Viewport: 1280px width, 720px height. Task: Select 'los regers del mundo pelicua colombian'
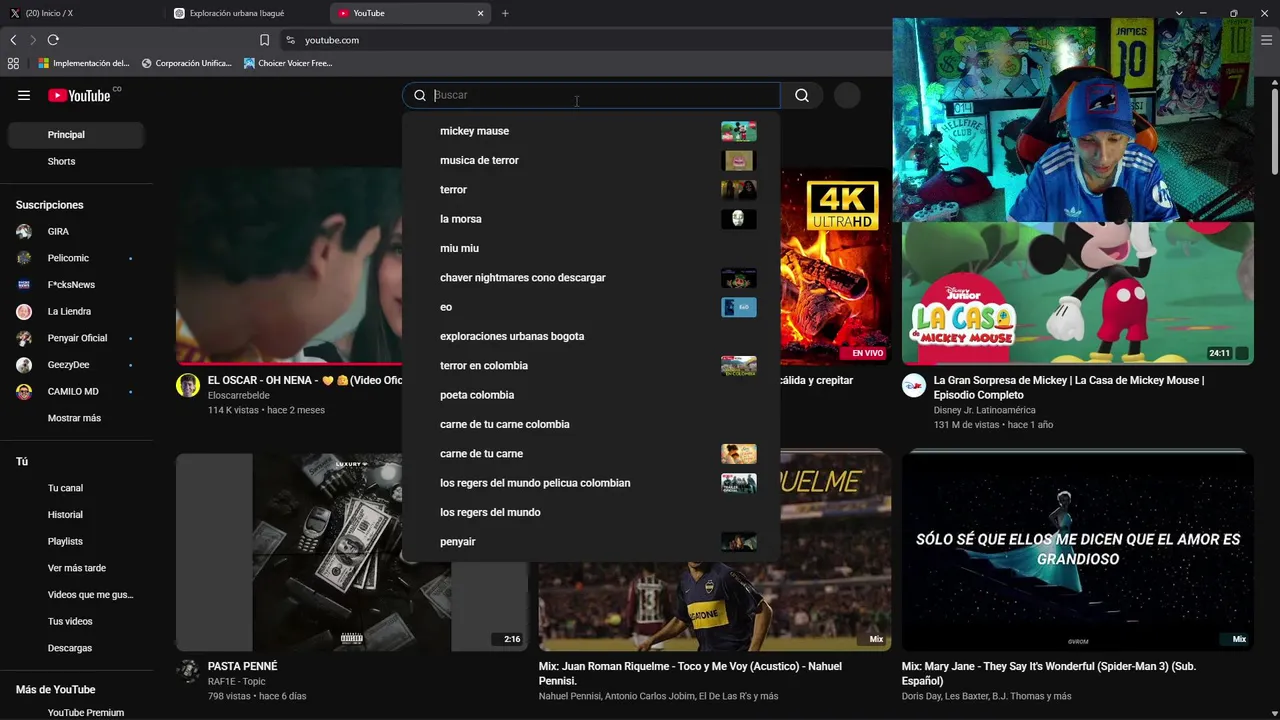coord(591,483)
